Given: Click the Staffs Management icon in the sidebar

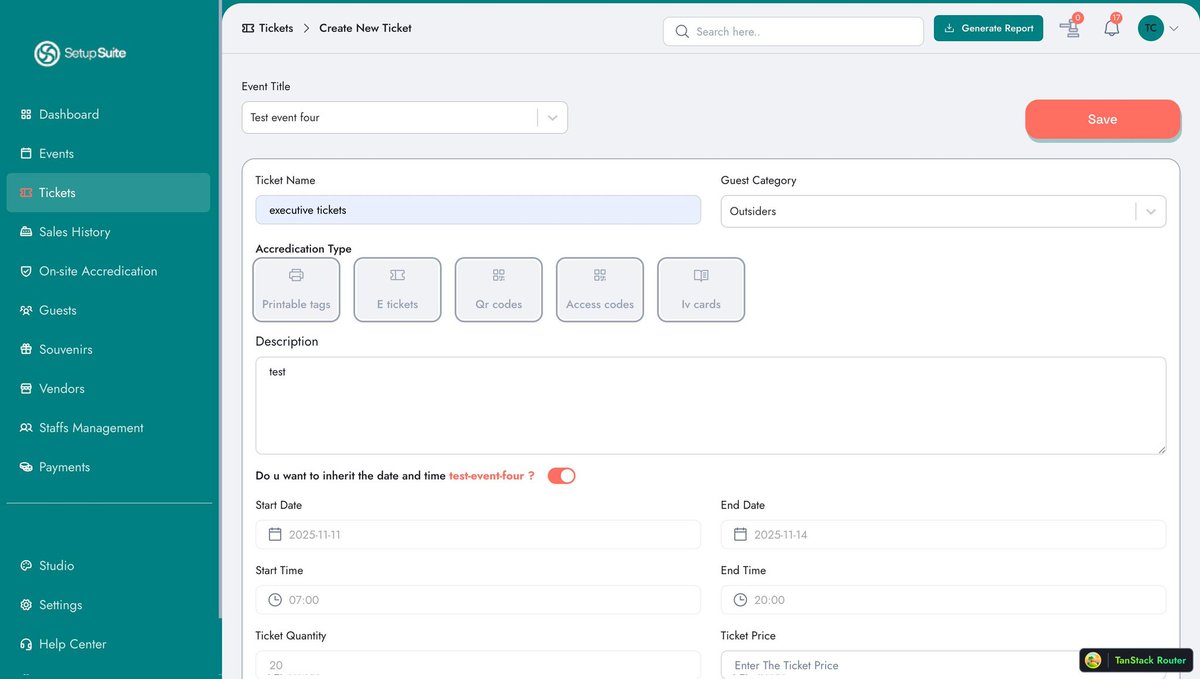Looking at the screenshot, I should click(26, 428).
